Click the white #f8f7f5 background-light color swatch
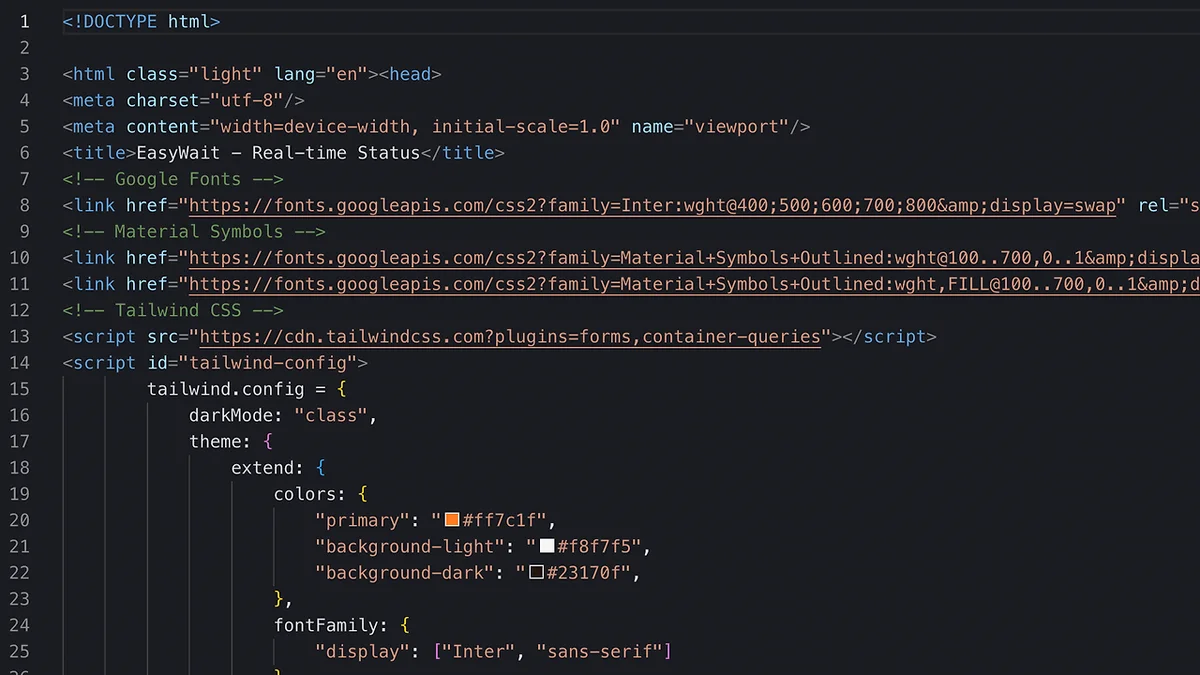The width and height of the screenshot is (1200, 675). pos(547,546)
